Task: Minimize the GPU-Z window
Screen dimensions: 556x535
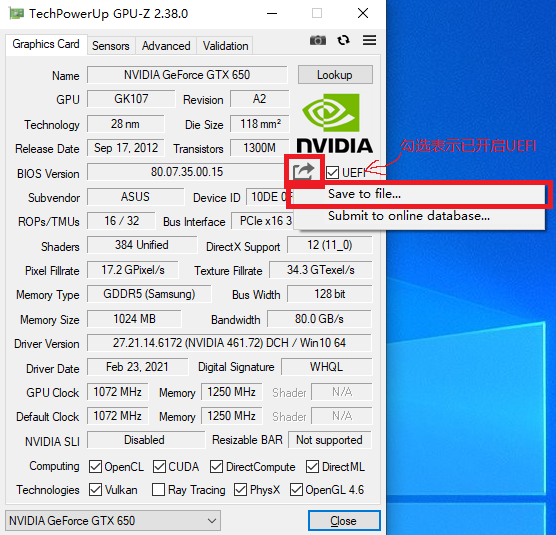Action: tap(272, 14)
